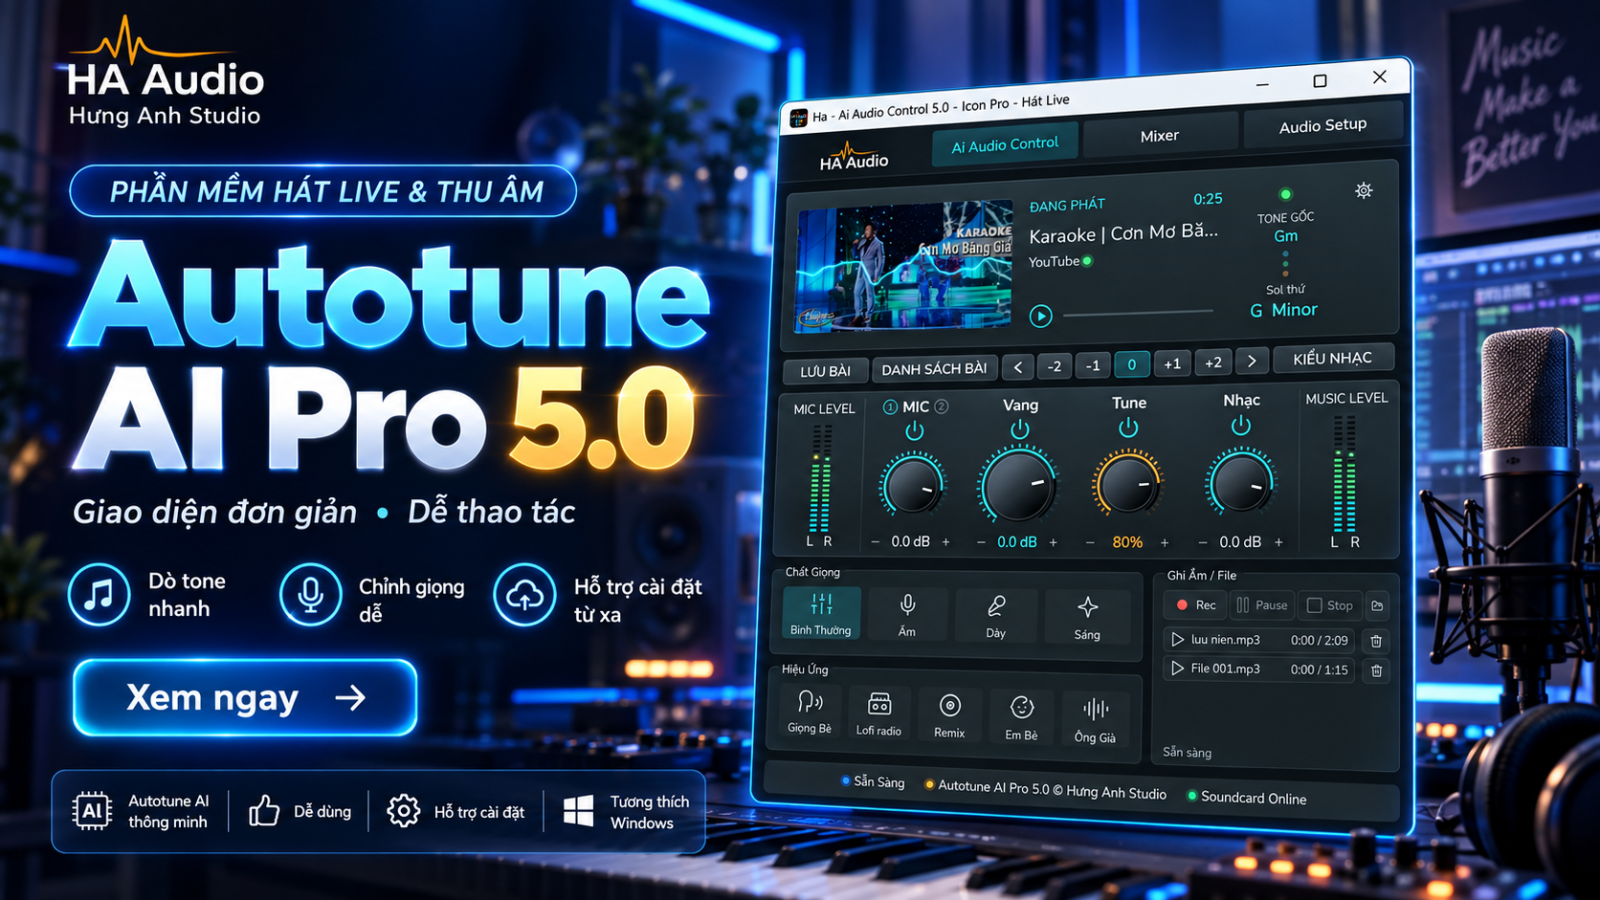Click the music note Dò tone nhanh icon
This screenshot has height=900, width=1600.
coord(99,594)
